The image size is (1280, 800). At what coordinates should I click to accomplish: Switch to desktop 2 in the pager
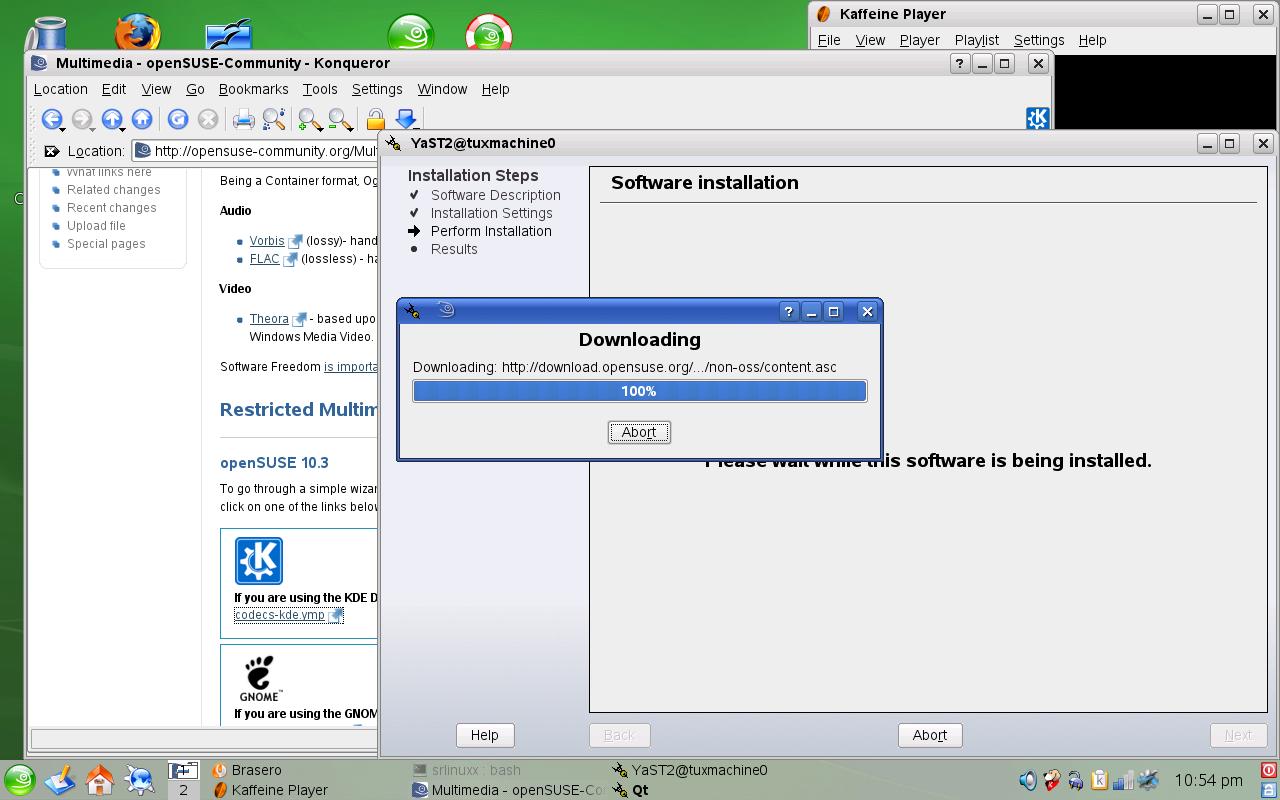183,789
